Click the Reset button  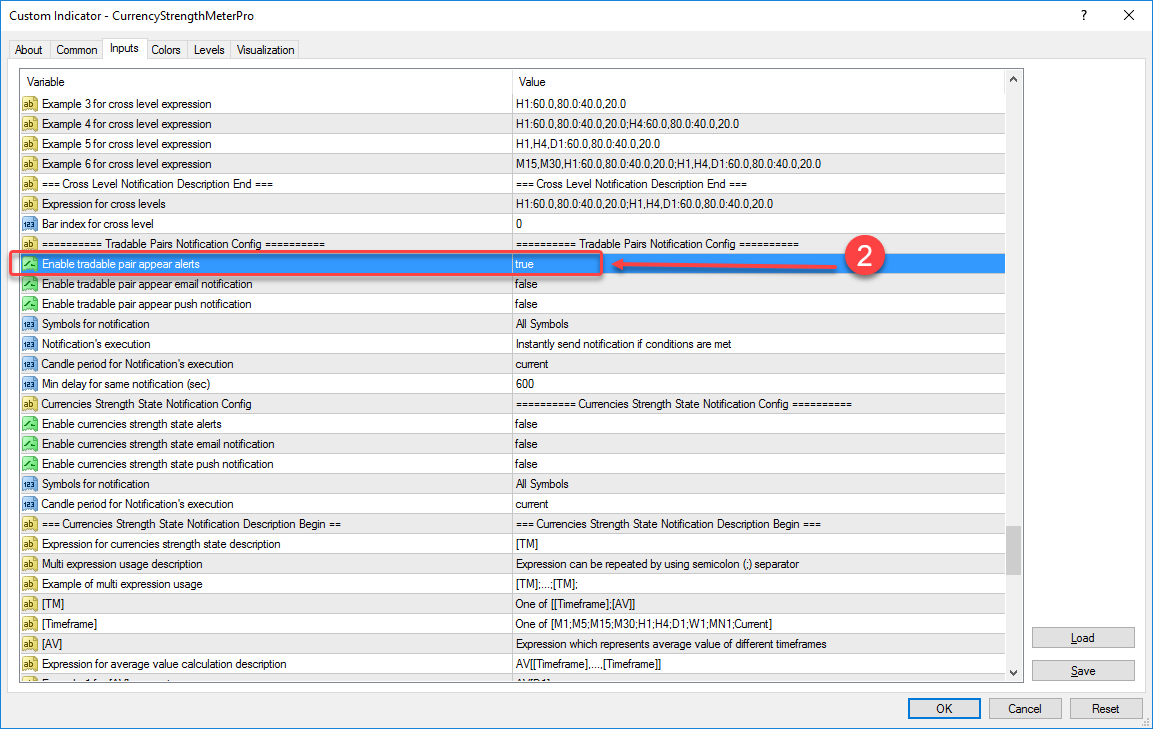coord(1105,708)
